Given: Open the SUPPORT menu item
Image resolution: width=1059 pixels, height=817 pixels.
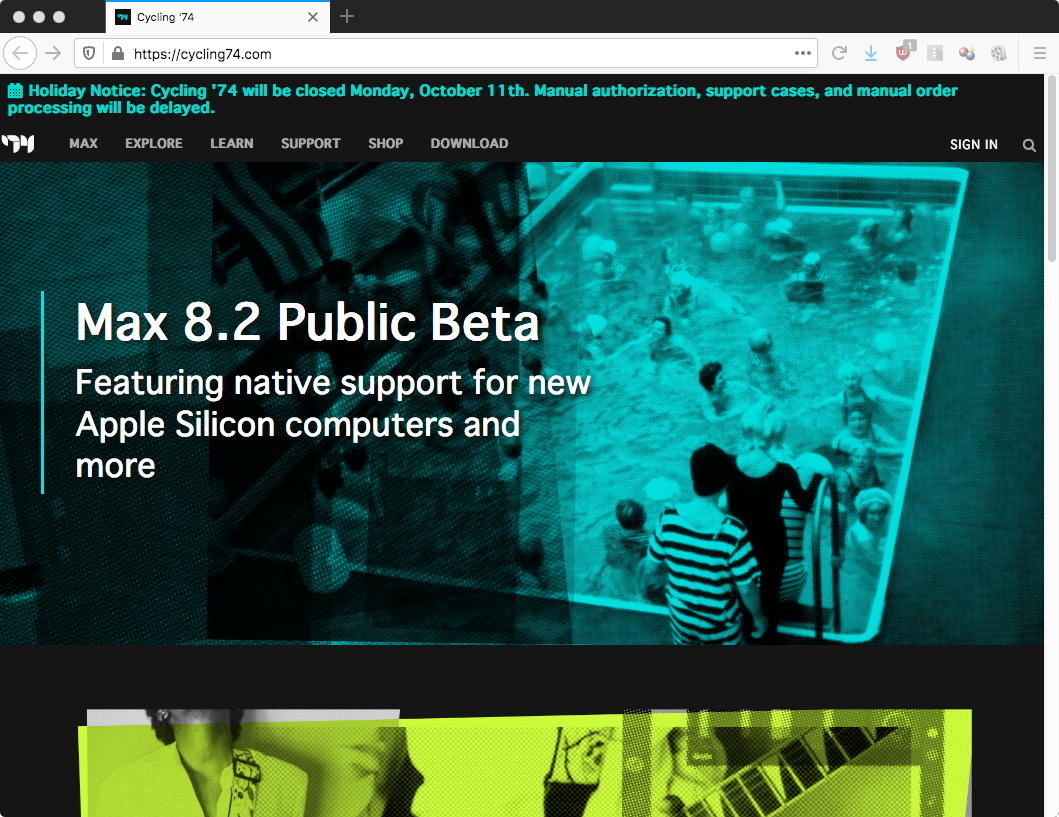Looking at the screenshot, I should [310, 143].
